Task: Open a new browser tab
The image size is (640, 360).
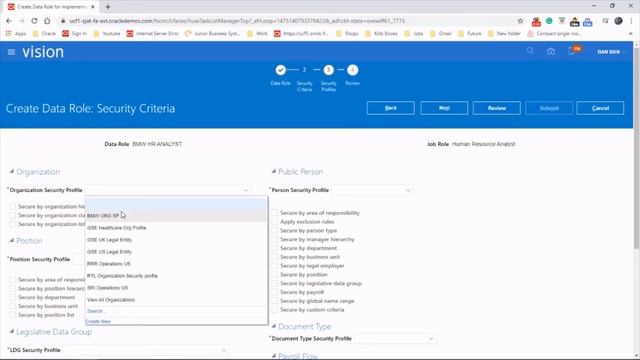Action: point(108,7)
